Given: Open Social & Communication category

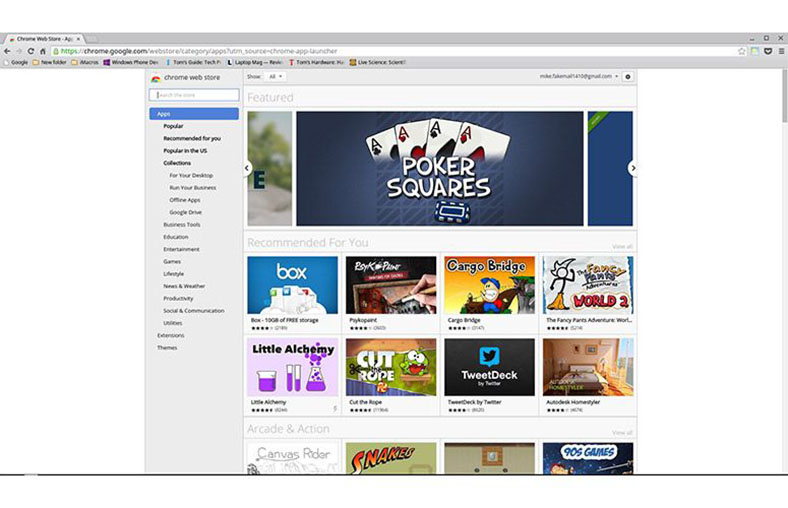Looking at the screenshot, I should [x=193, y=311].
